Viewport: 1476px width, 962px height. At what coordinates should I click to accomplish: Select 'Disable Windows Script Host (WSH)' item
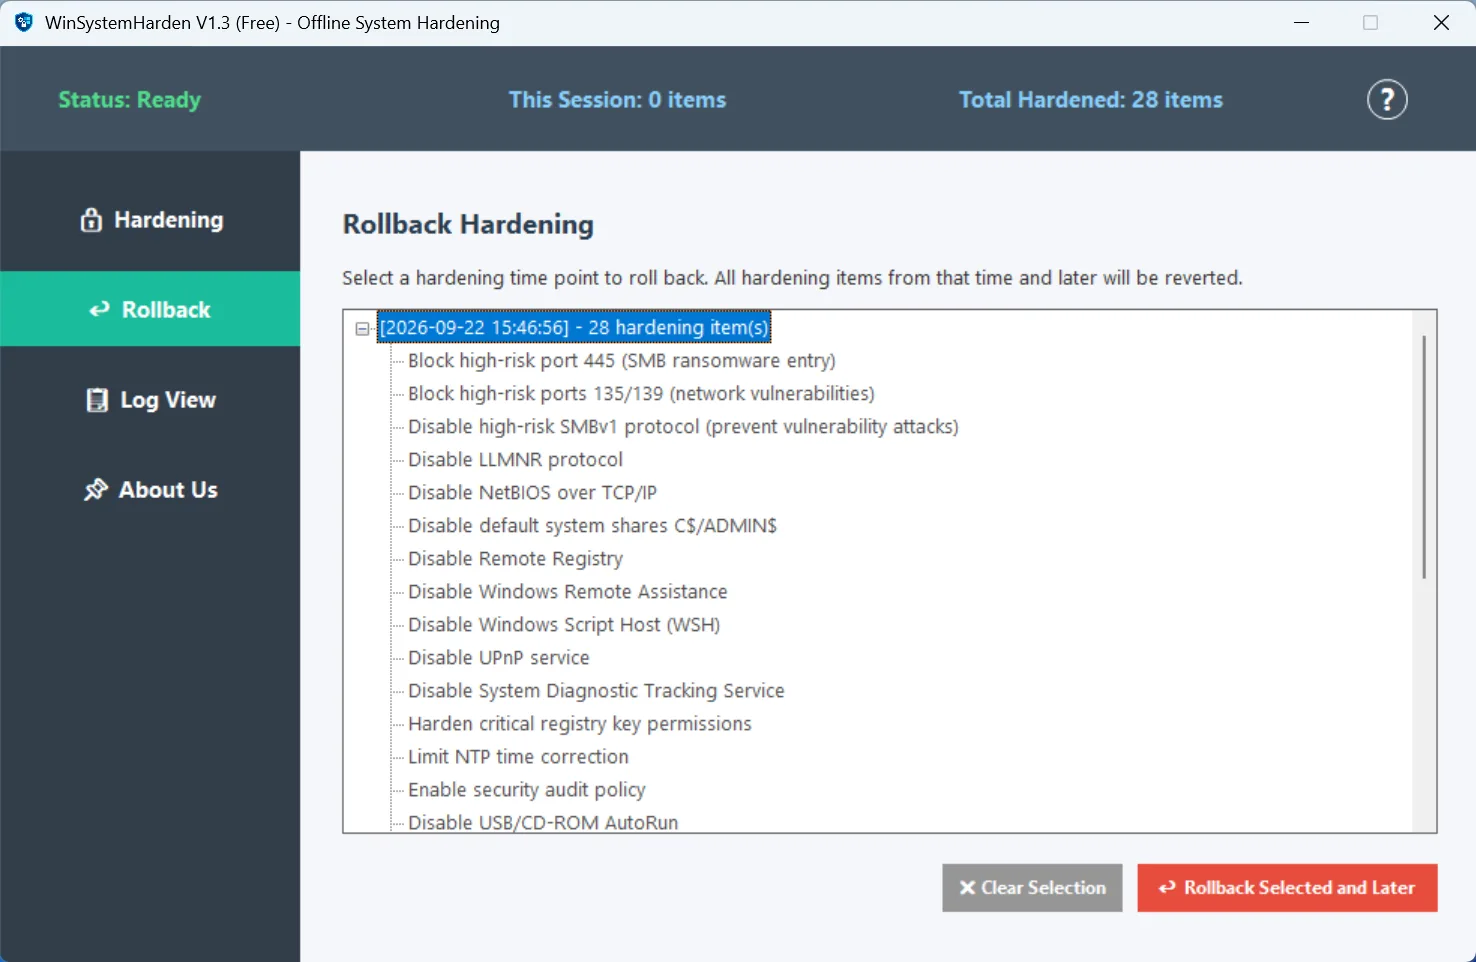pos(564,624)
